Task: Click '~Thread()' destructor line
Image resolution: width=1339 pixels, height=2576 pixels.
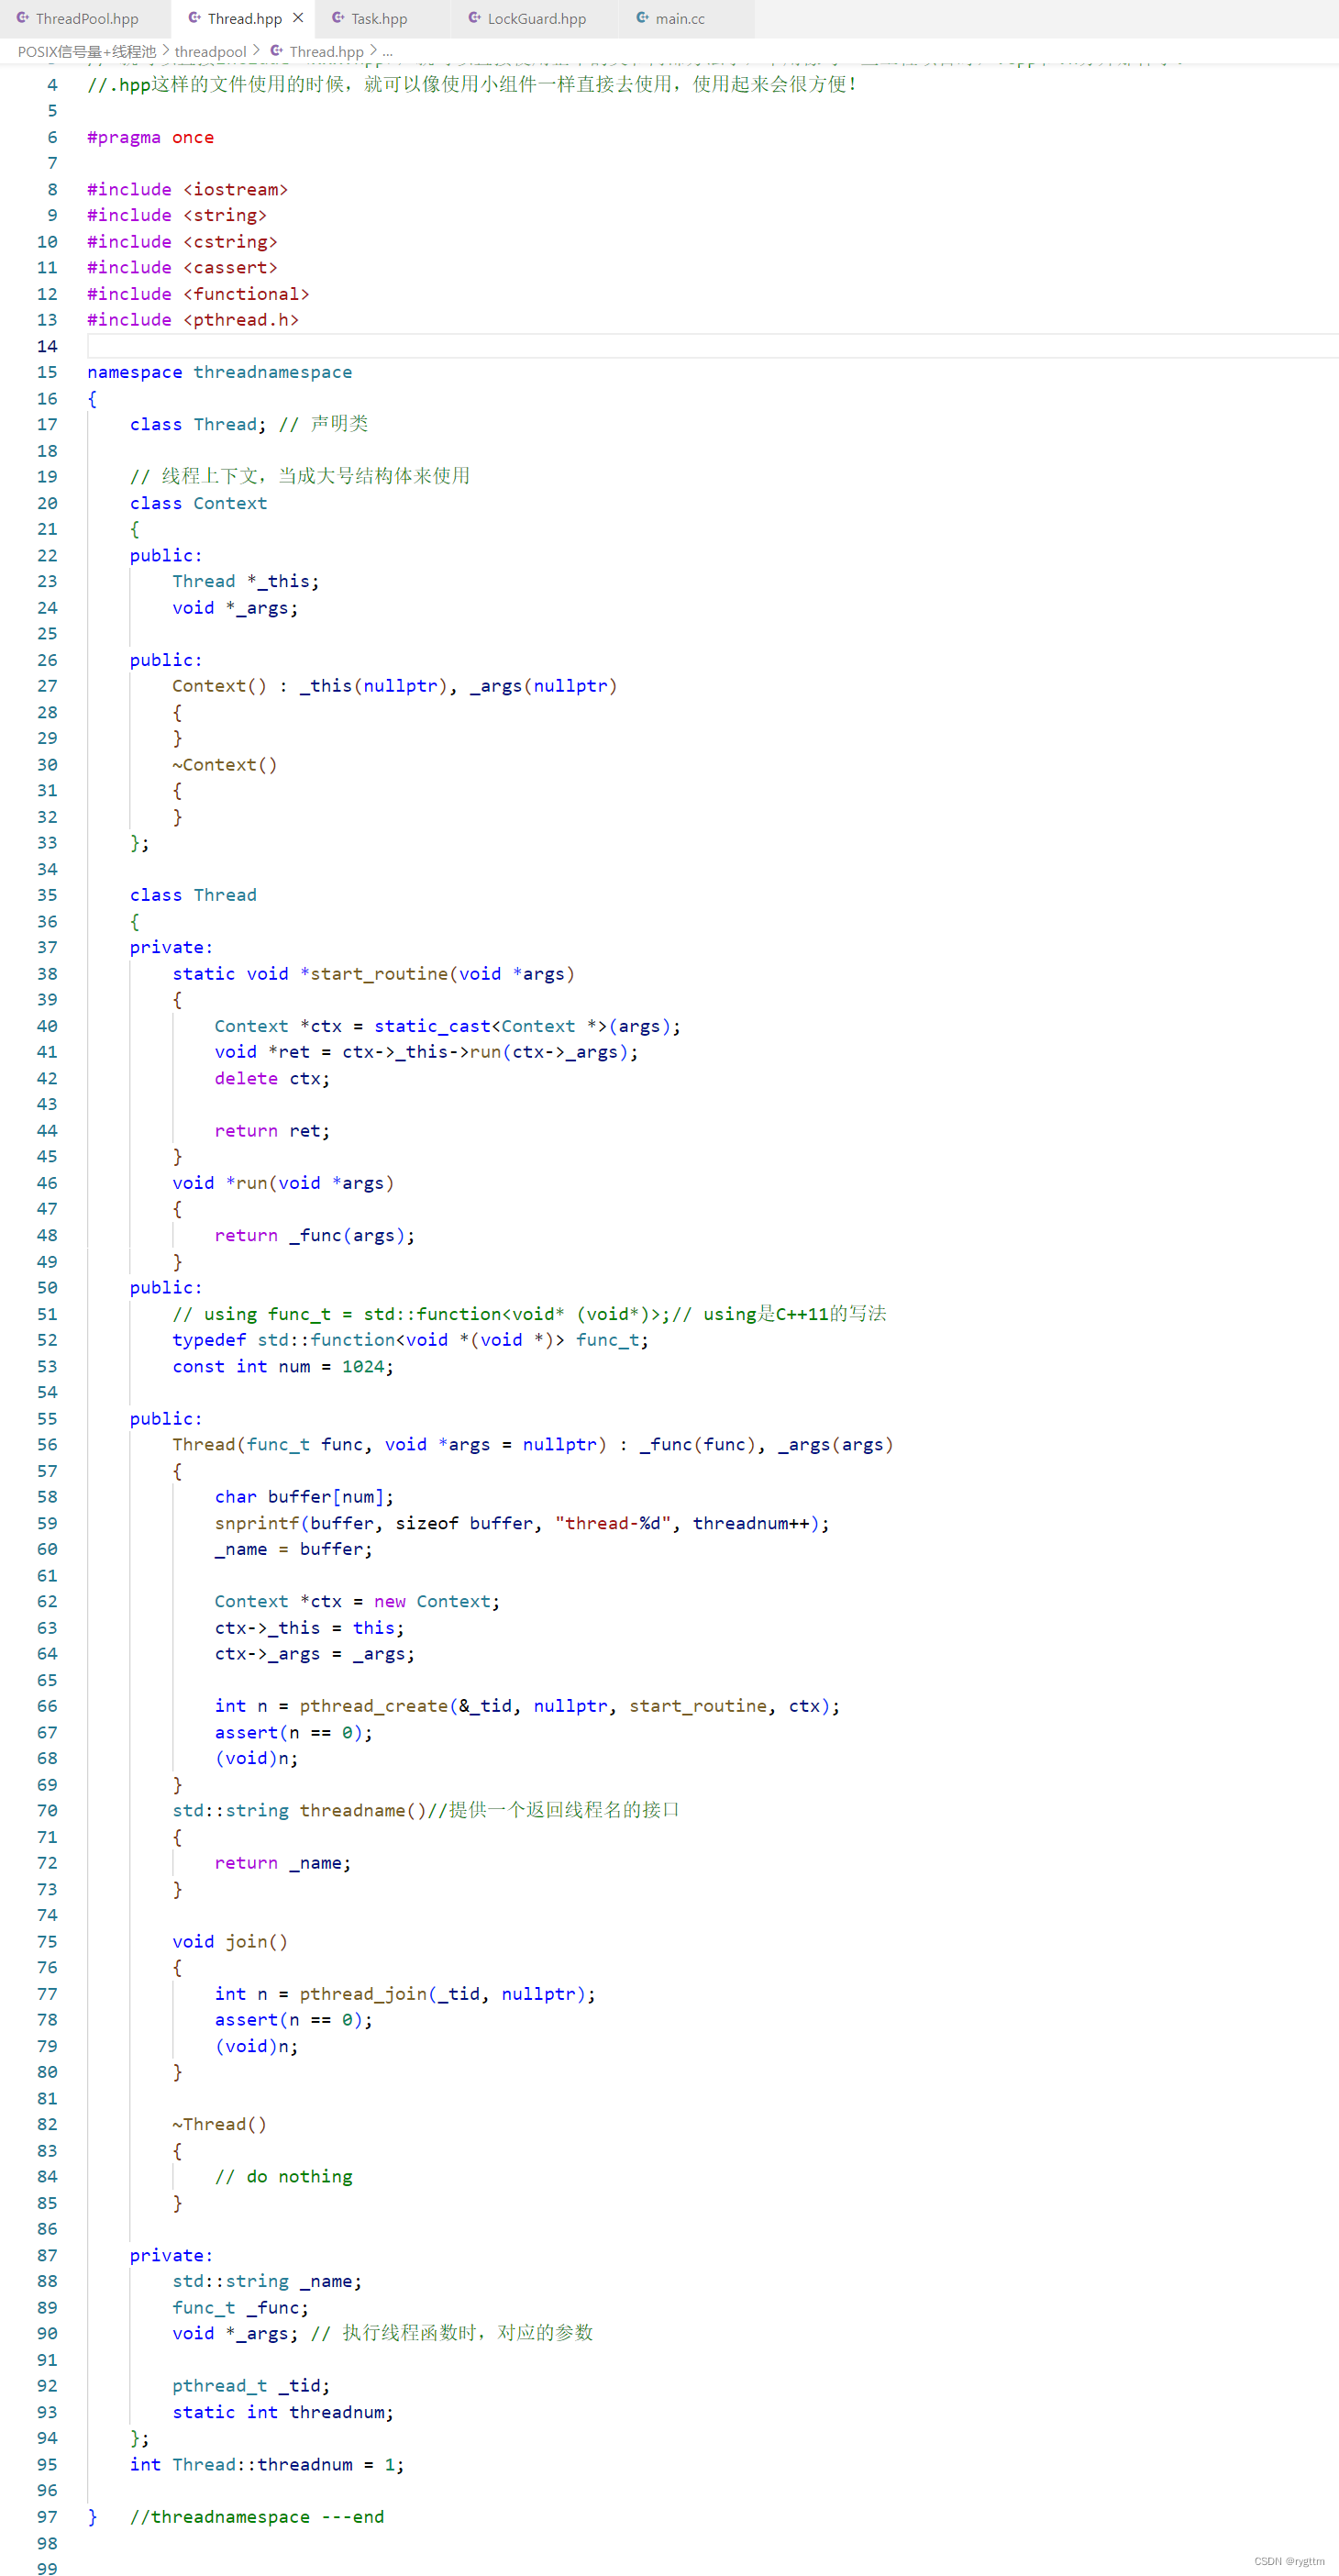Action: [219, 2124]
